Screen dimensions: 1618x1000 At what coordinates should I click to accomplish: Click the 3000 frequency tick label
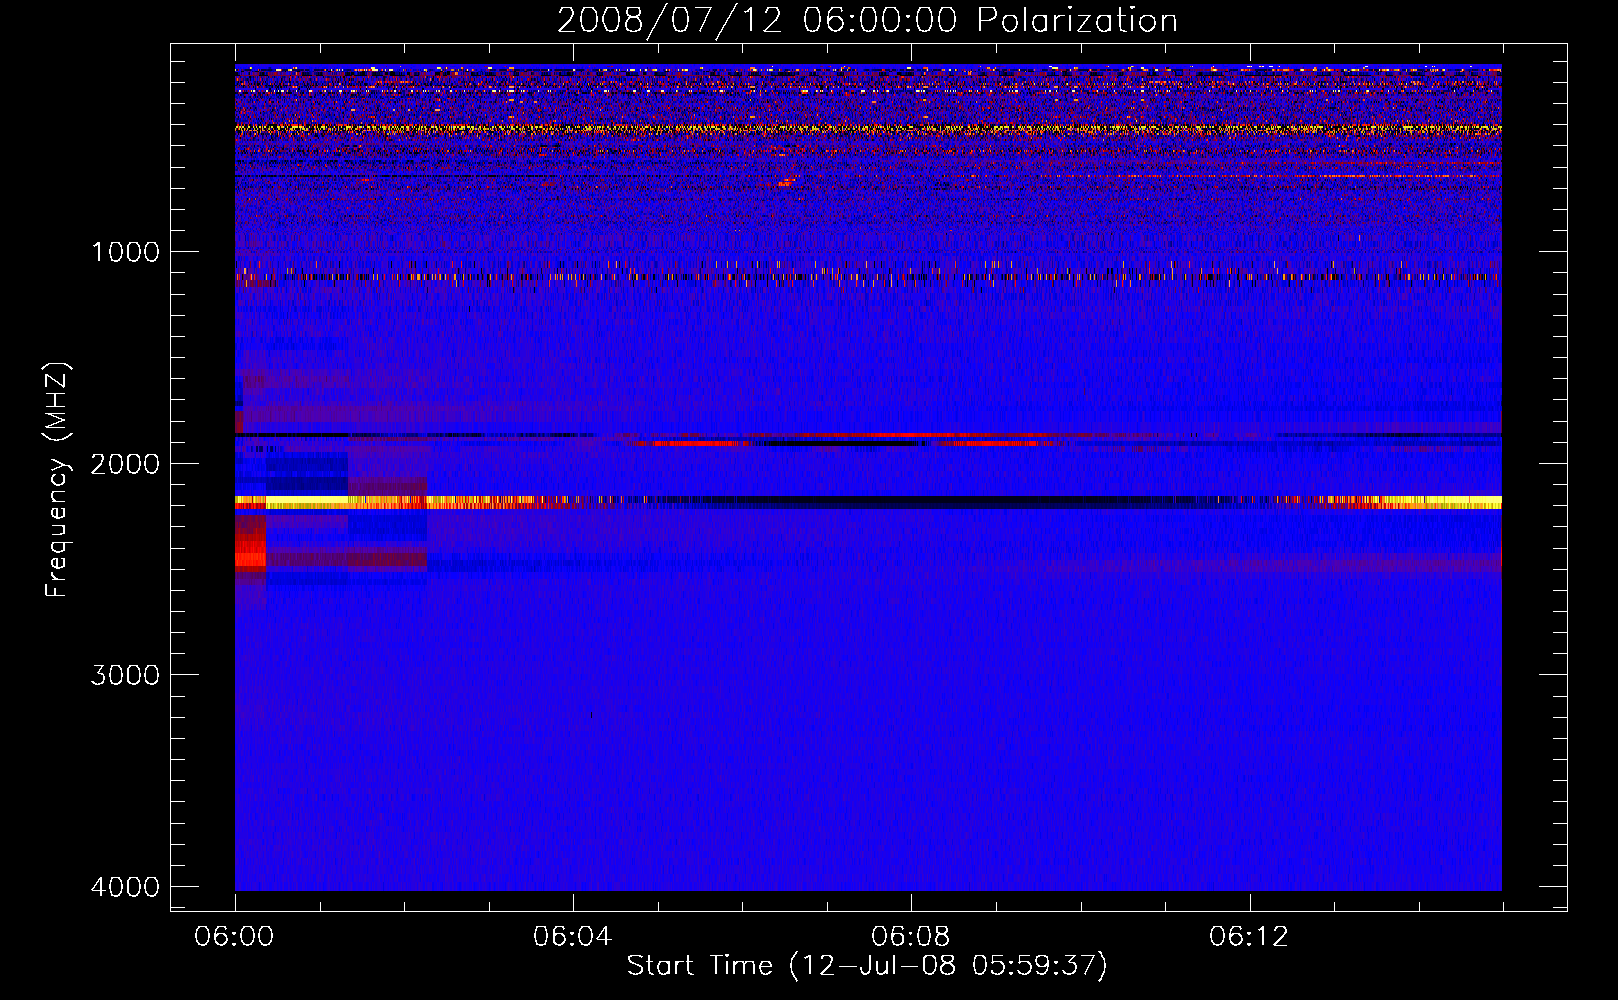125,675
